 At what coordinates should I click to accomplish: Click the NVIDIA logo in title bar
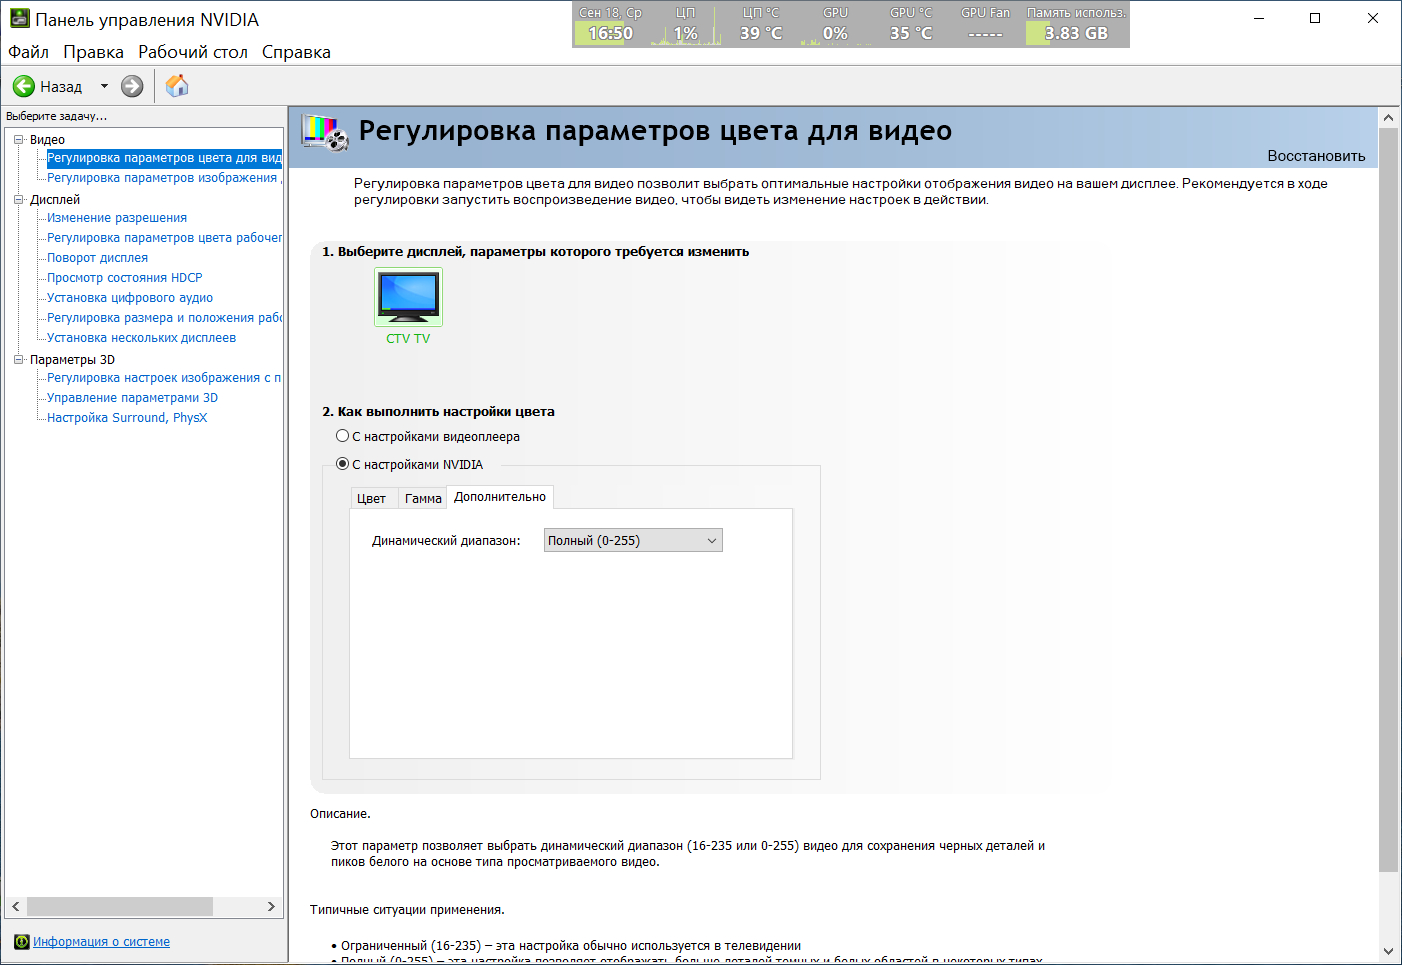[19, 19]
